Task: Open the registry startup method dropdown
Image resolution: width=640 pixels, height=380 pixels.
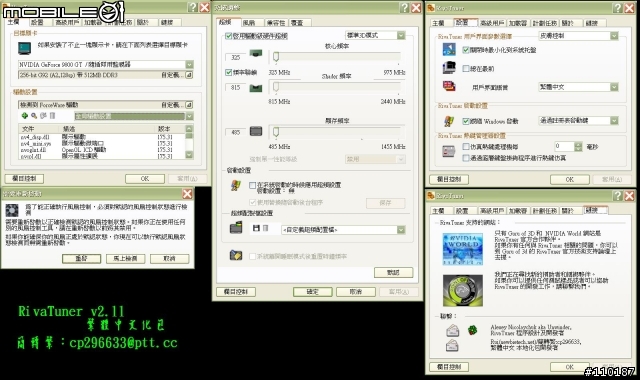Action: [614, 120]
